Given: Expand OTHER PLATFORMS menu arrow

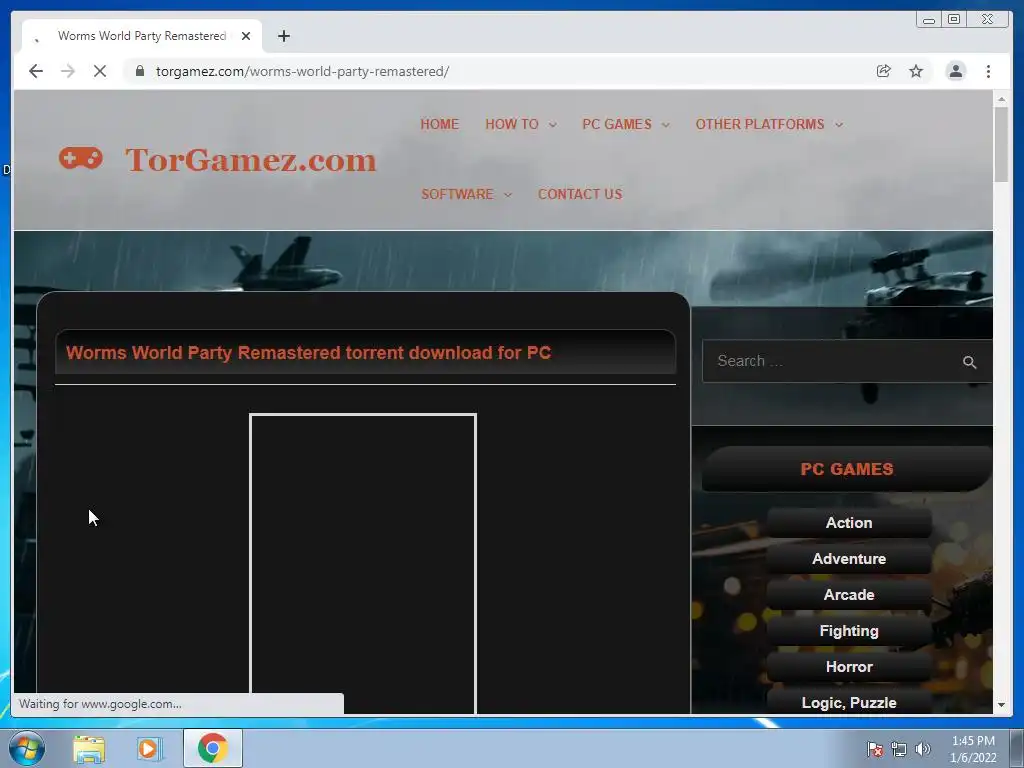Looking at the screenshot, I should click(x=839, y=125).
